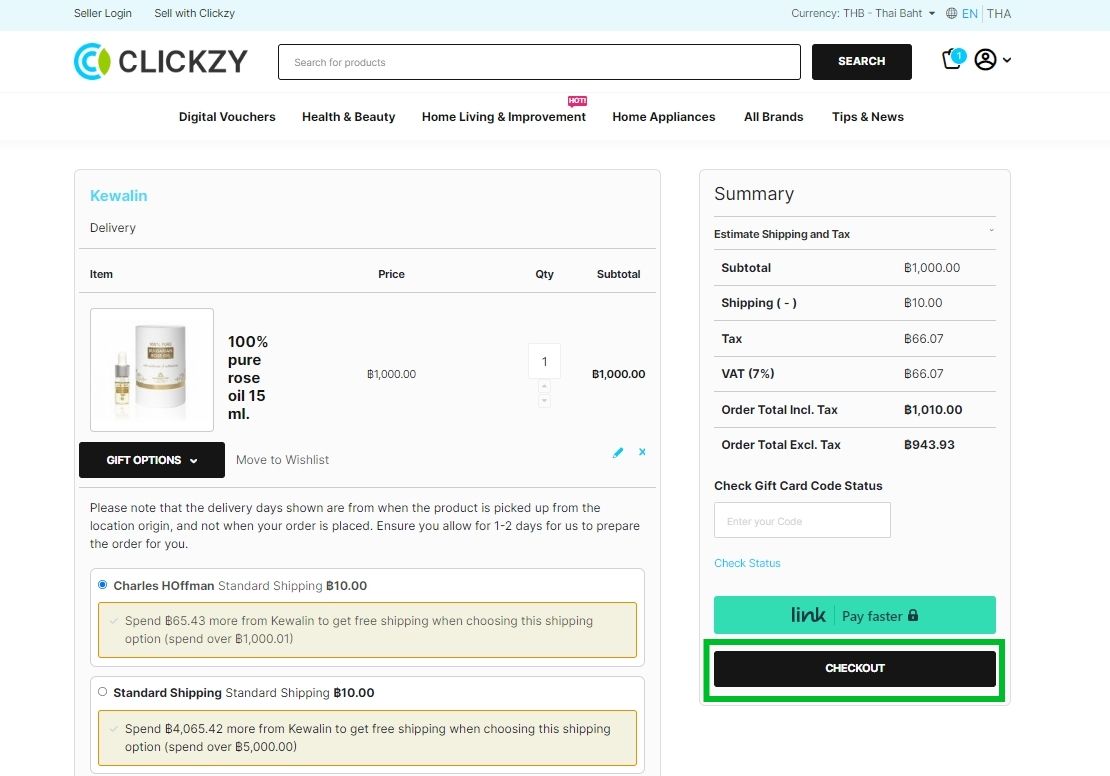Viewport: 1110px width, 776px height.
Task: Click the Check Status link
Action: coord(747,563)
